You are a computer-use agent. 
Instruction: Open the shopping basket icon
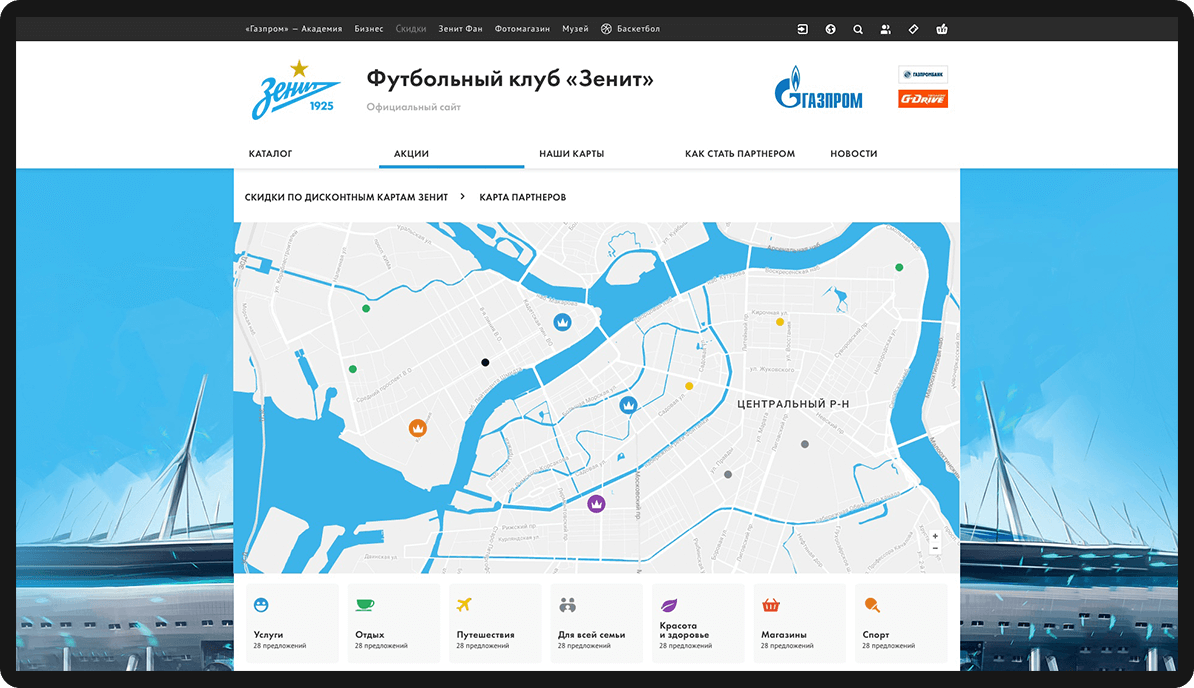(942, 29)
